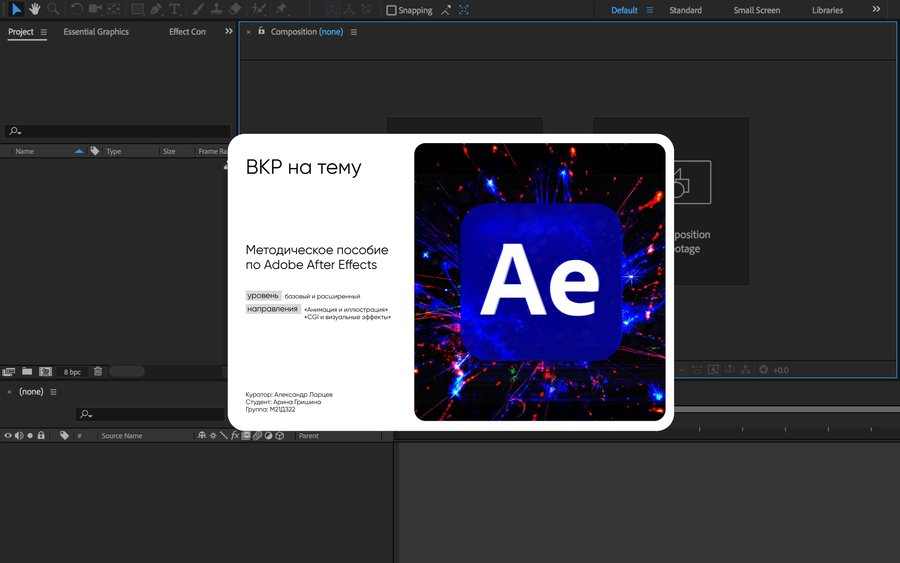
Task: Select the Type tool
Action: point(175,9)
